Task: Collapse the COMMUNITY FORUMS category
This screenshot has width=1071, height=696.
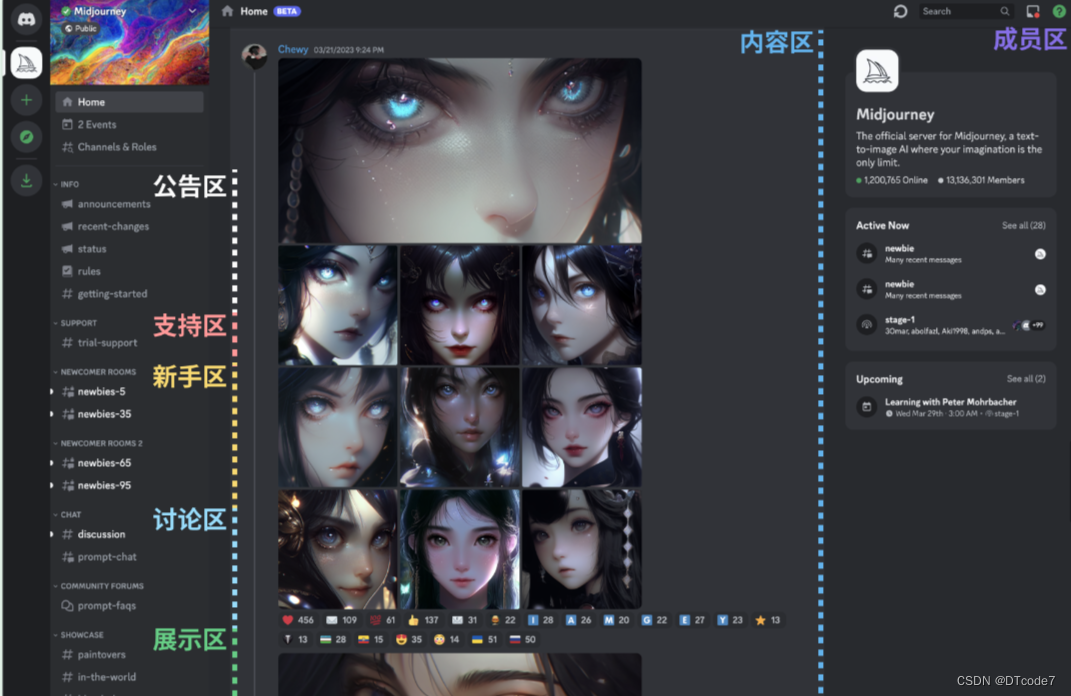Action: [99, 586]
